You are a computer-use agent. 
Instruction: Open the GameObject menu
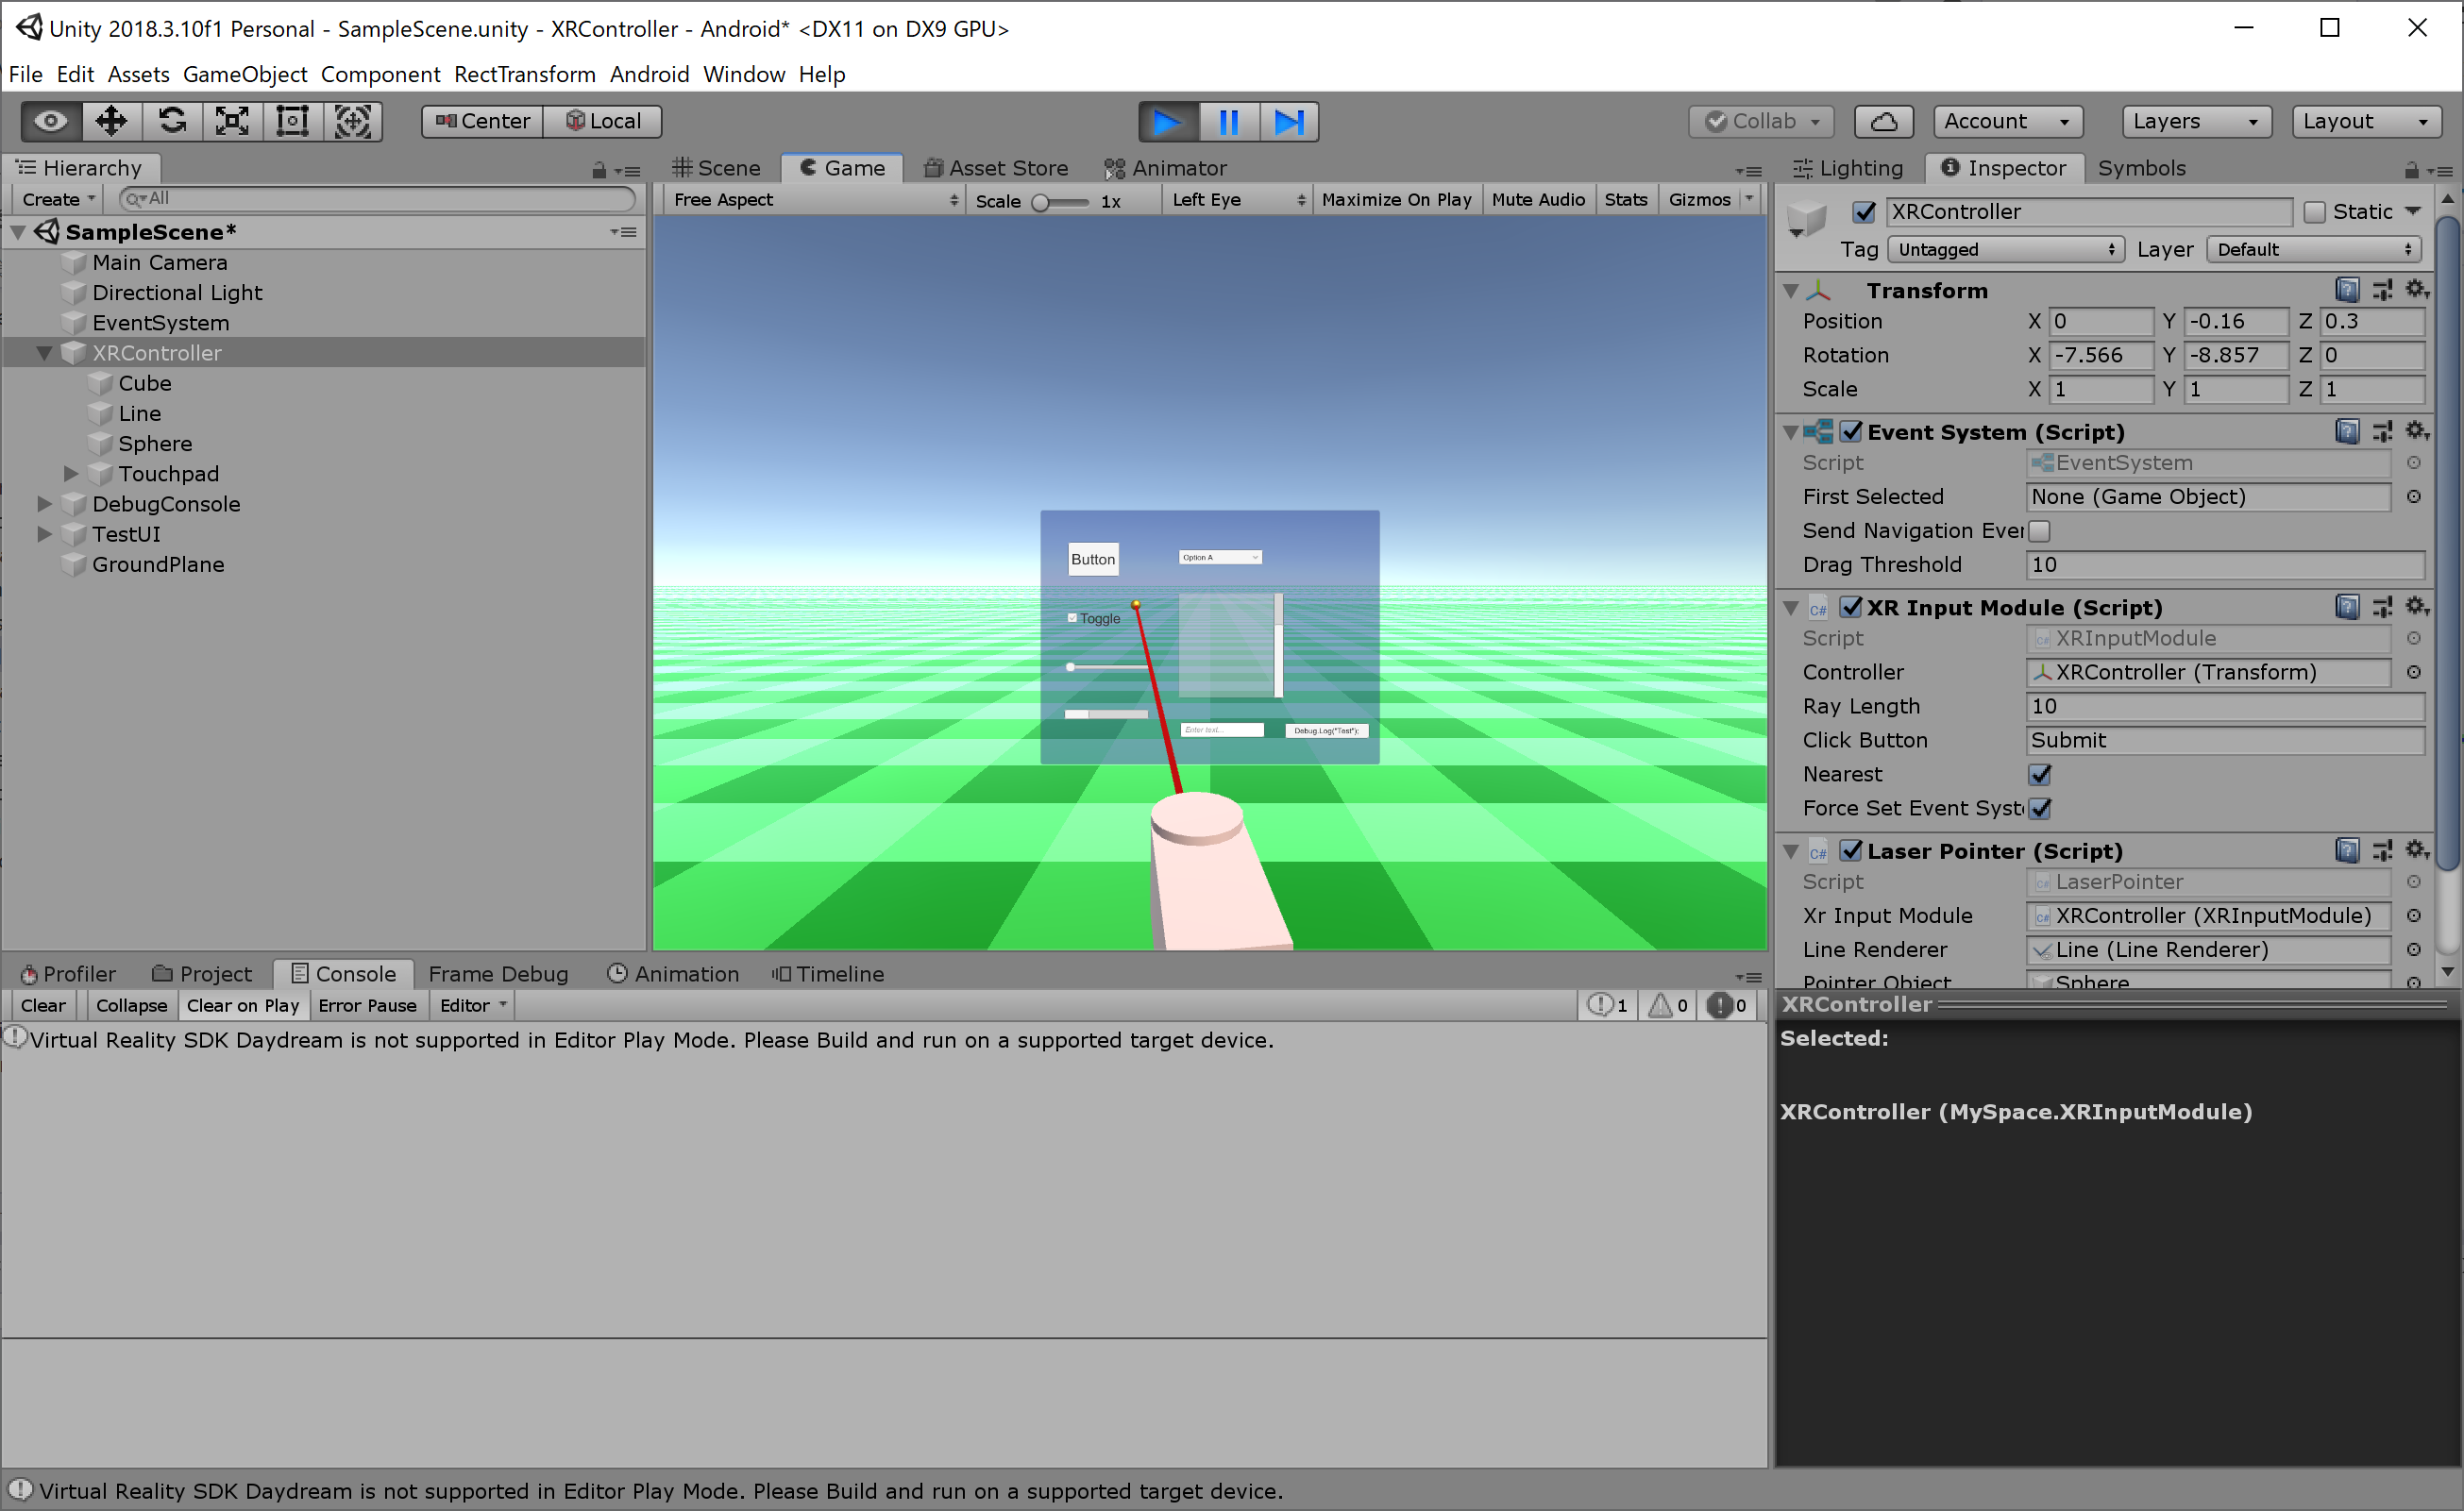pyautogui.click(x=245, y=74)
